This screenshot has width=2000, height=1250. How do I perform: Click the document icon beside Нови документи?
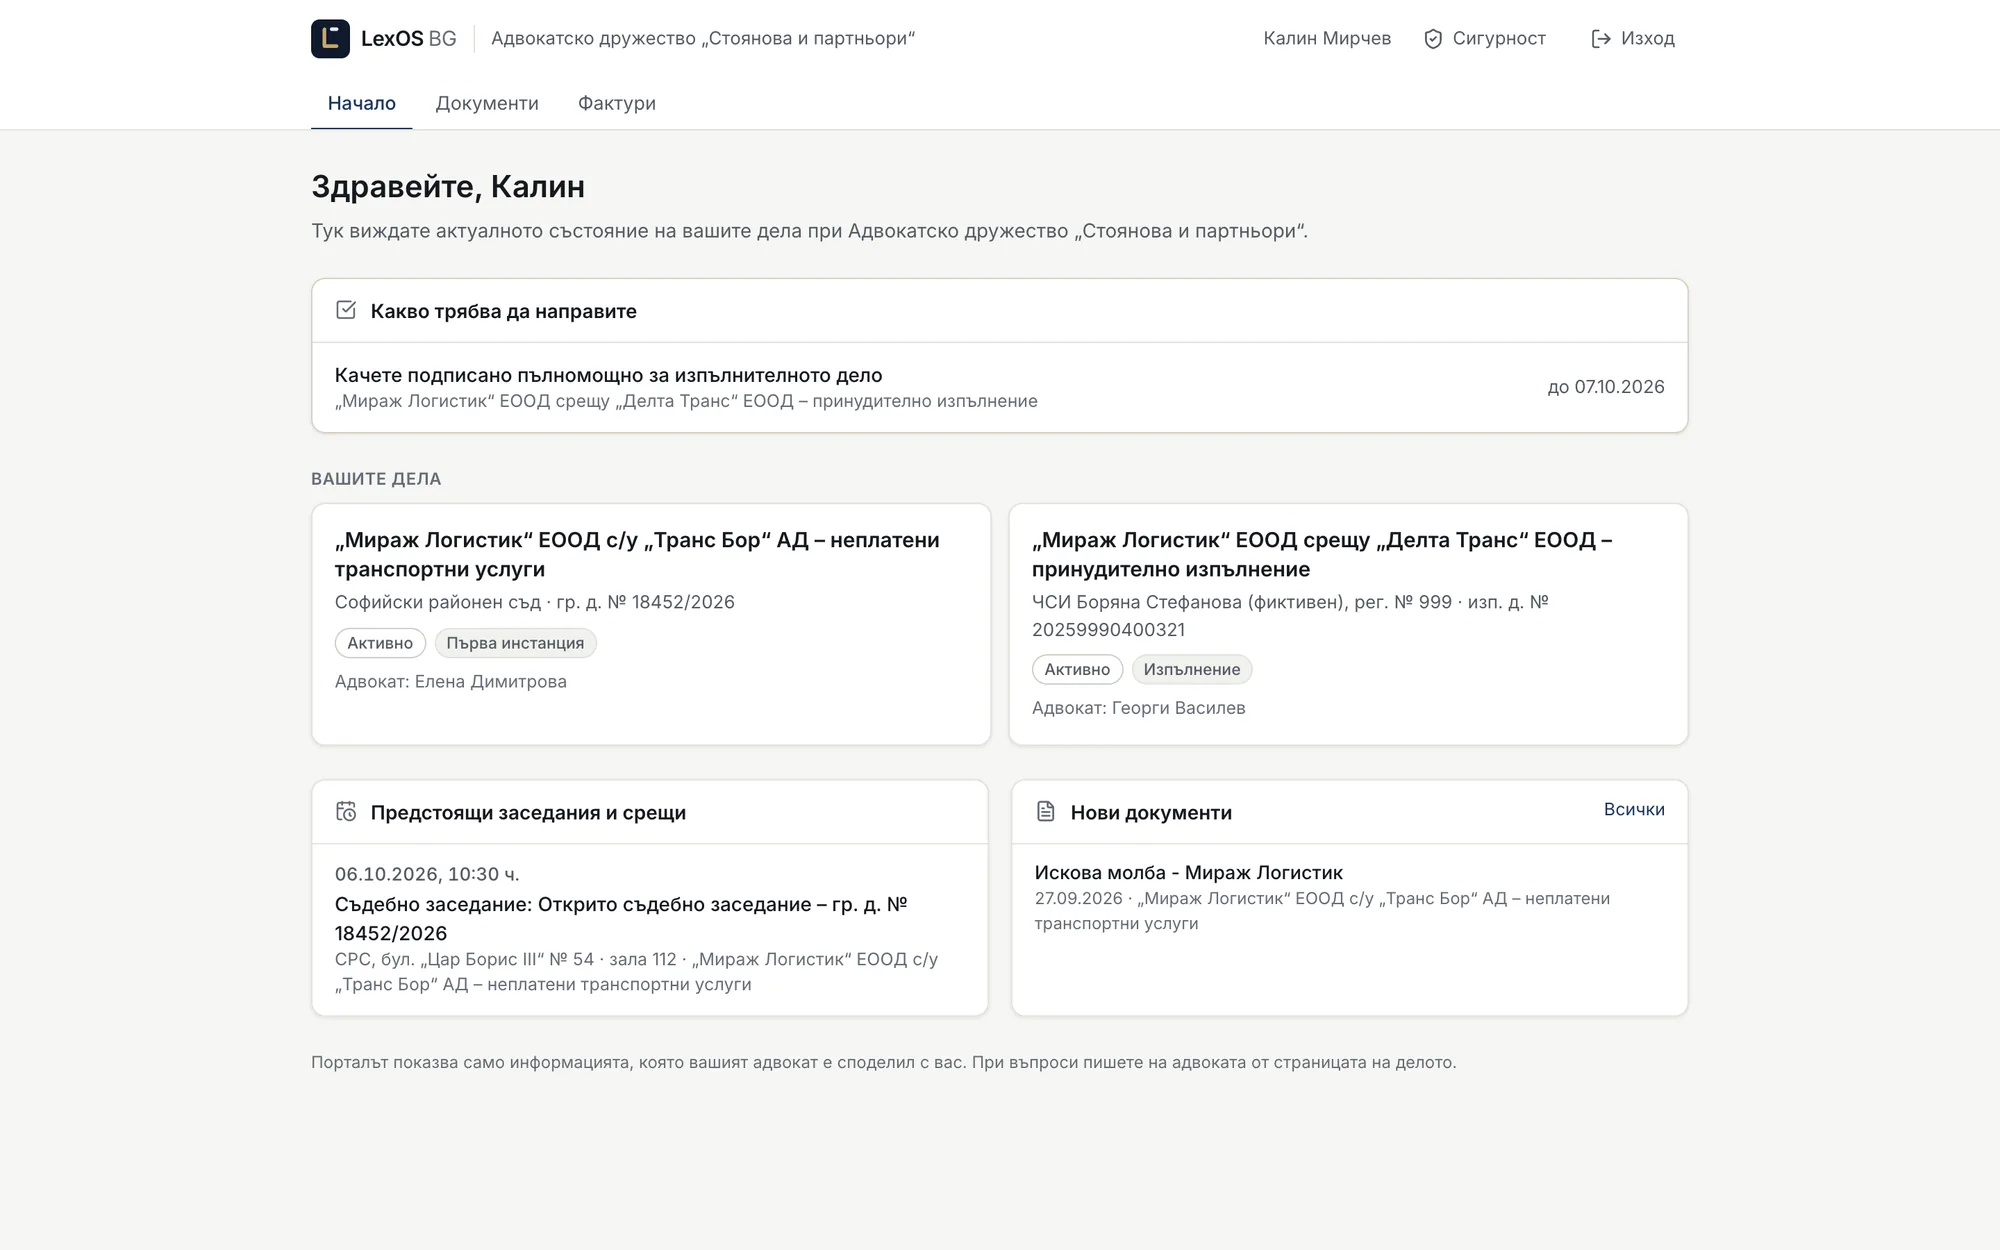click(1046, 811)
